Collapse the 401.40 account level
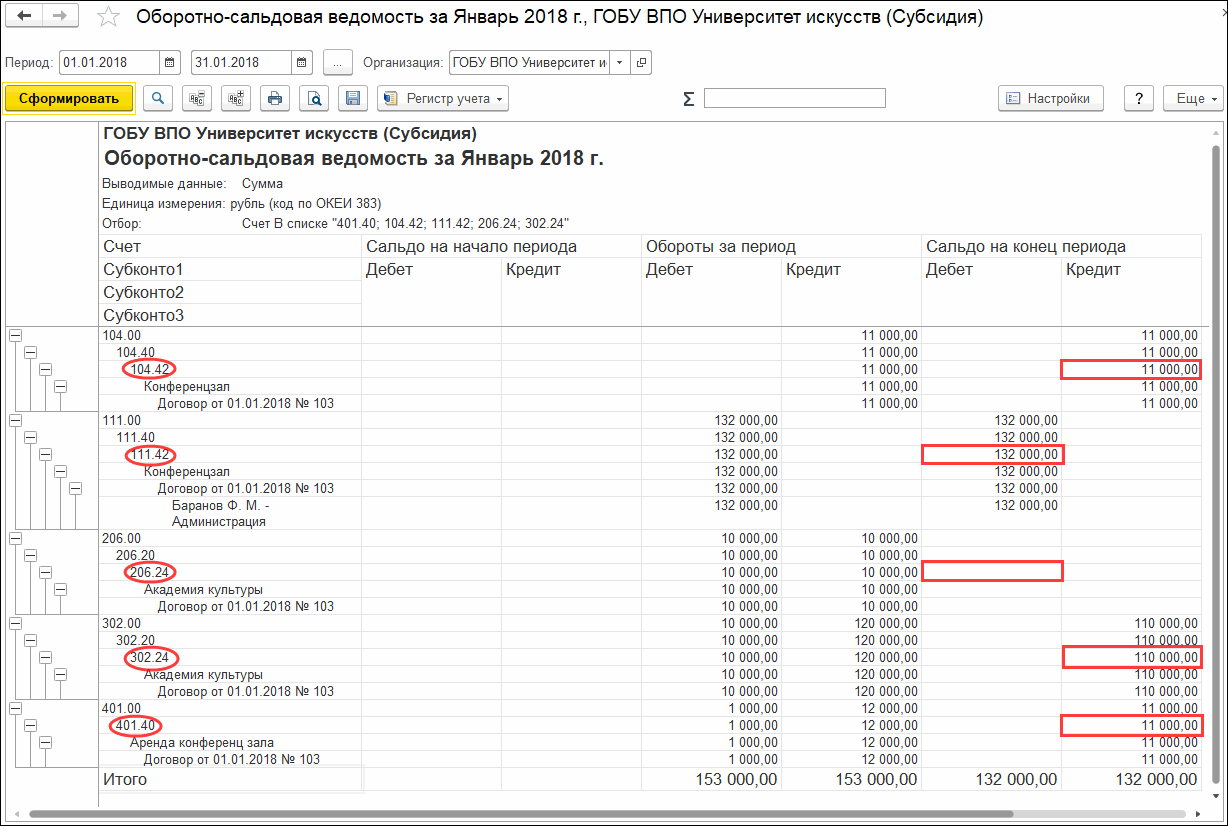This screenshot has width=1228, height=826. point(30,725)
